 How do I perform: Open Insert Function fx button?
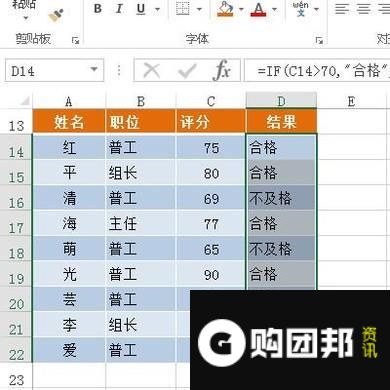[x=222, y=70]
